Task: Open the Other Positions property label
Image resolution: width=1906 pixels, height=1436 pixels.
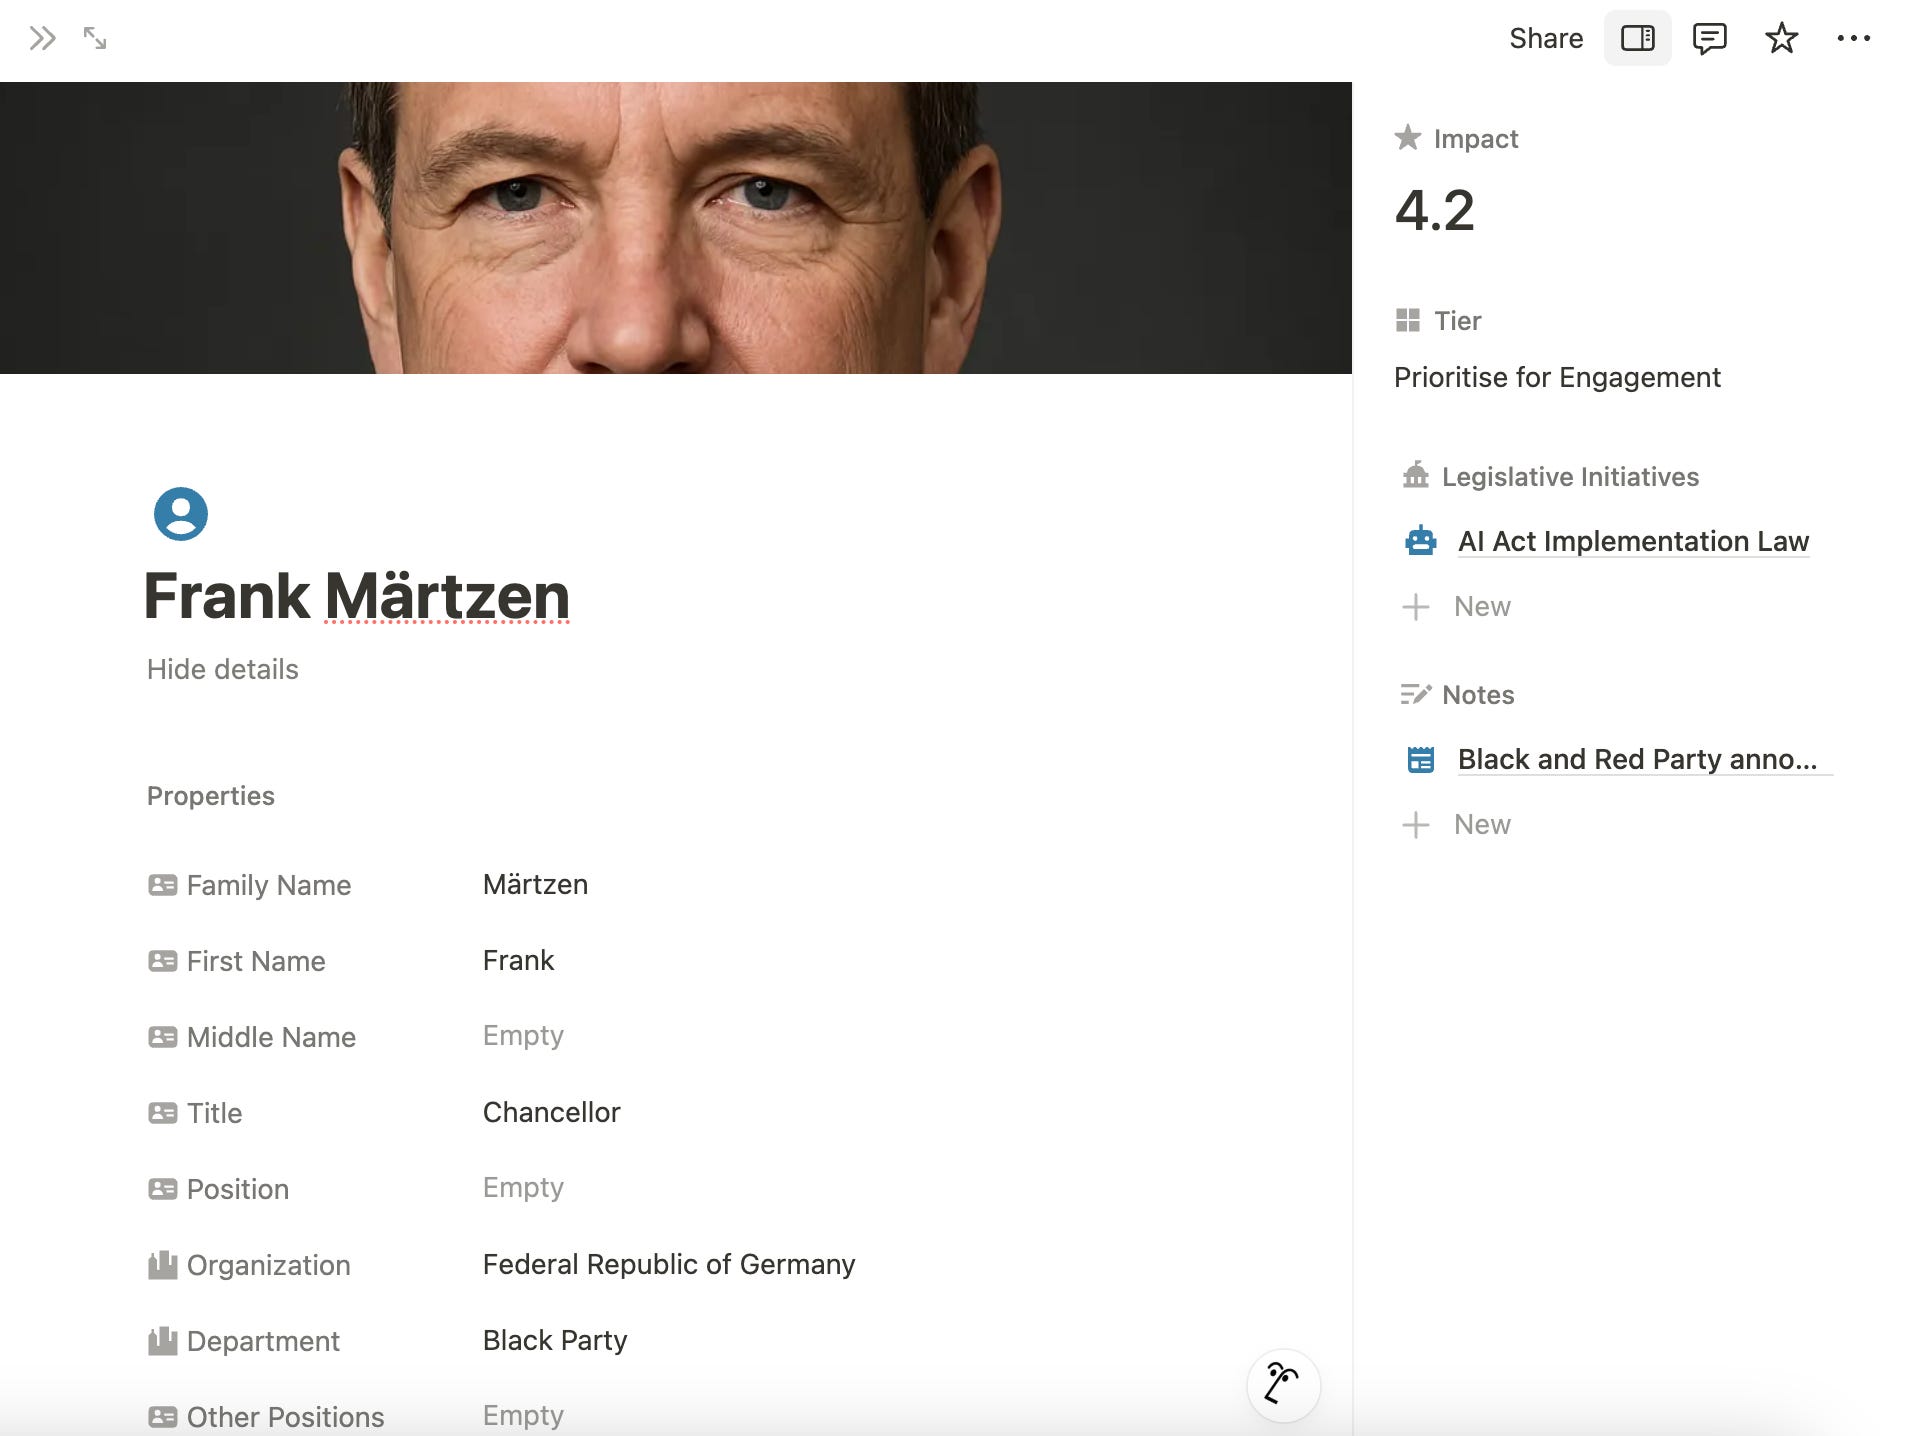Action: click(285, 1417)
